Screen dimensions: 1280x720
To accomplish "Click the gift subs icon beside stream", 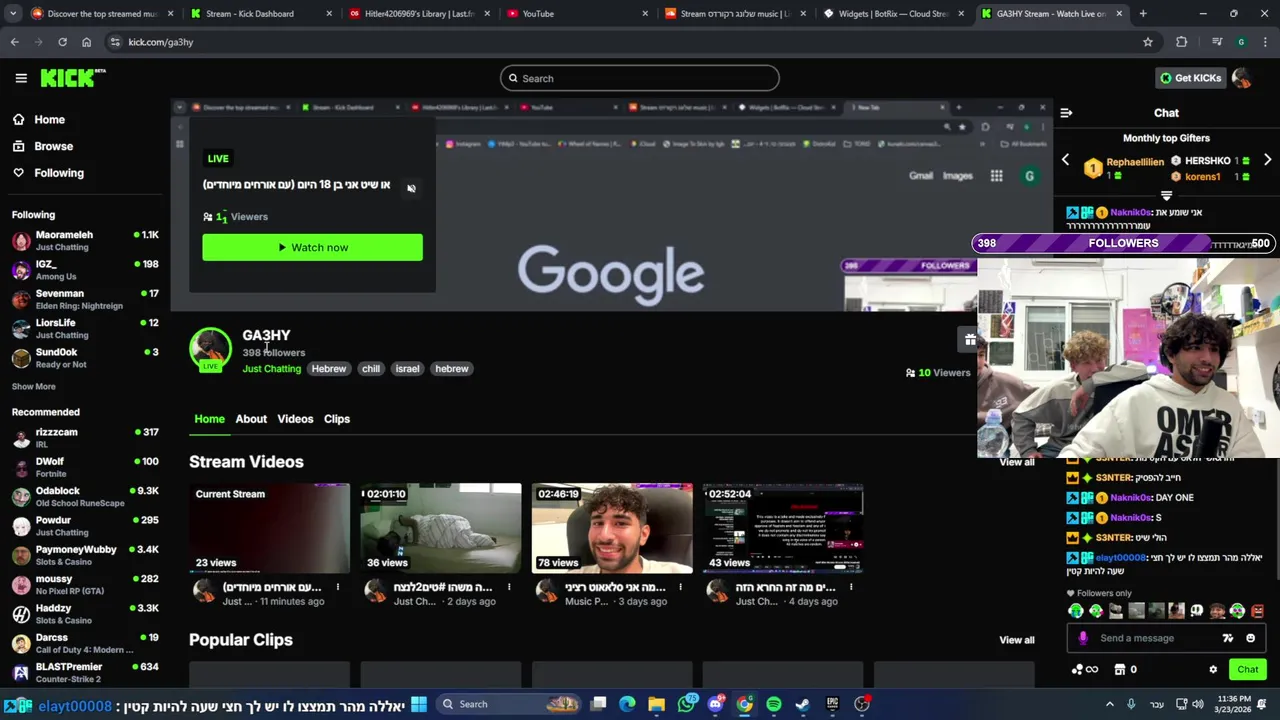I will (969, 340).
